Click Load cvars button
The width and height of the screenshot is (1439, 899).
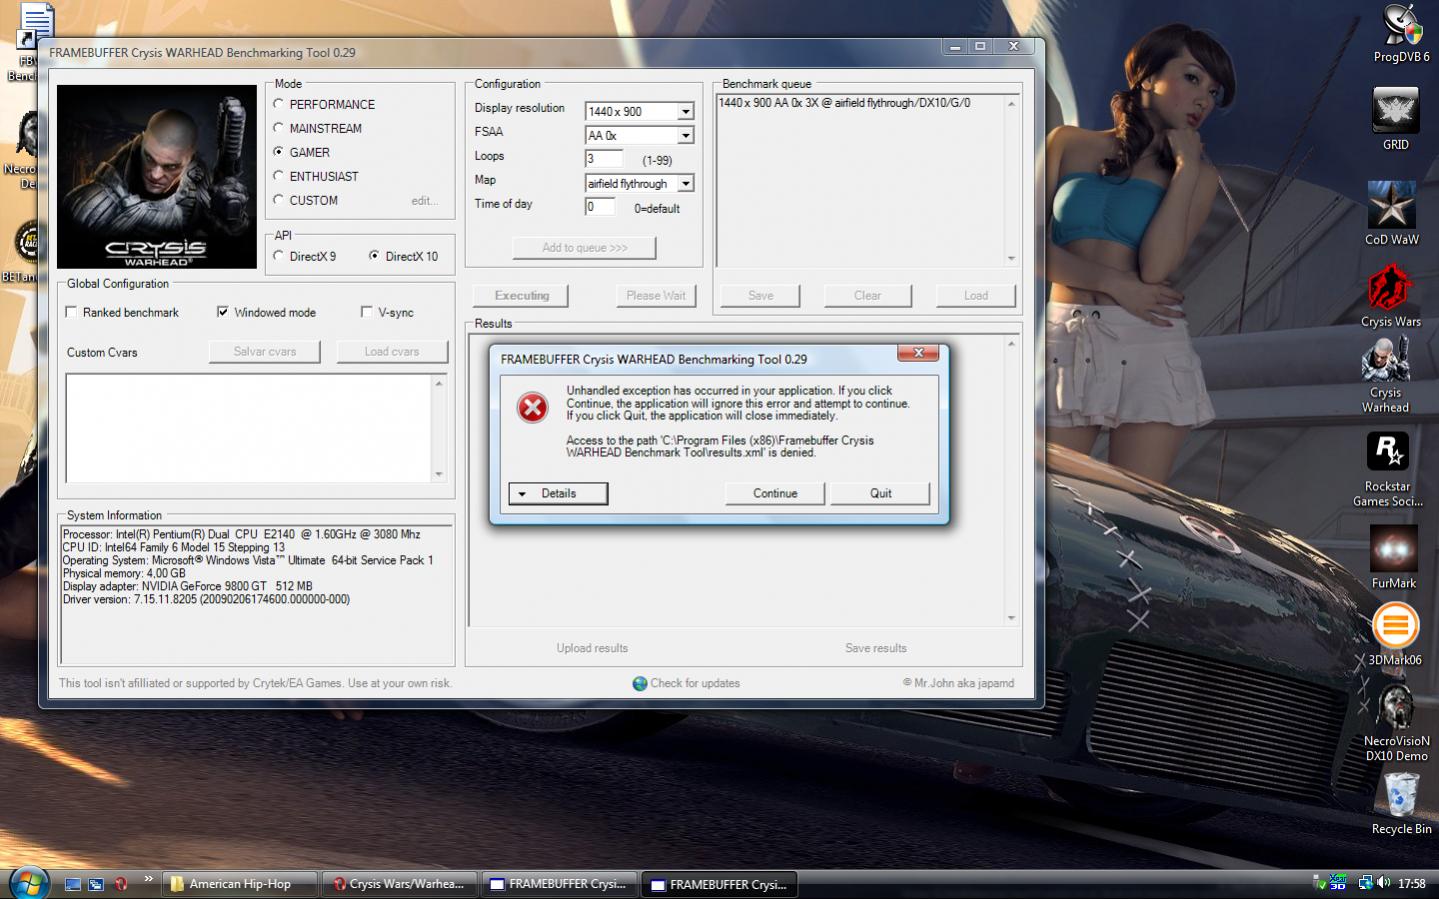392,351
